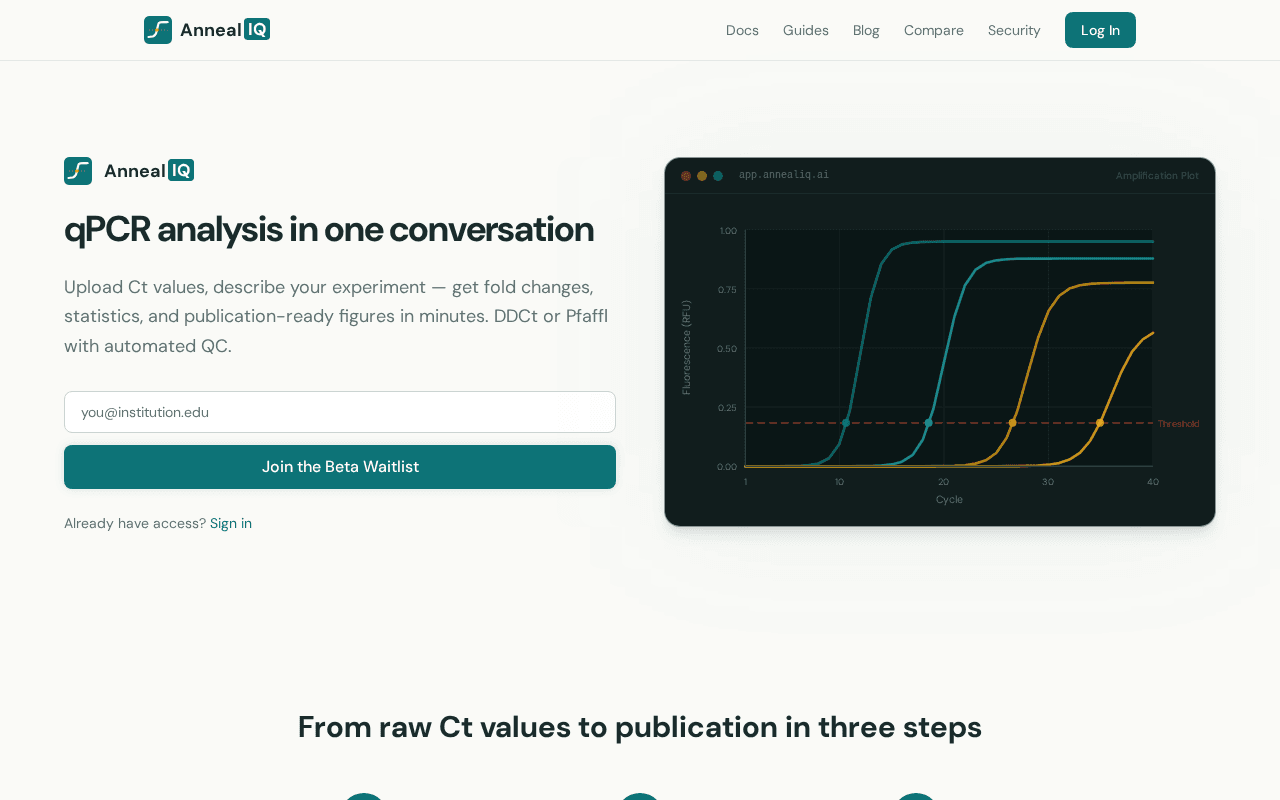
Task: Click the three steps section heading
Action: pyautogui.click(x=640, y=727)
